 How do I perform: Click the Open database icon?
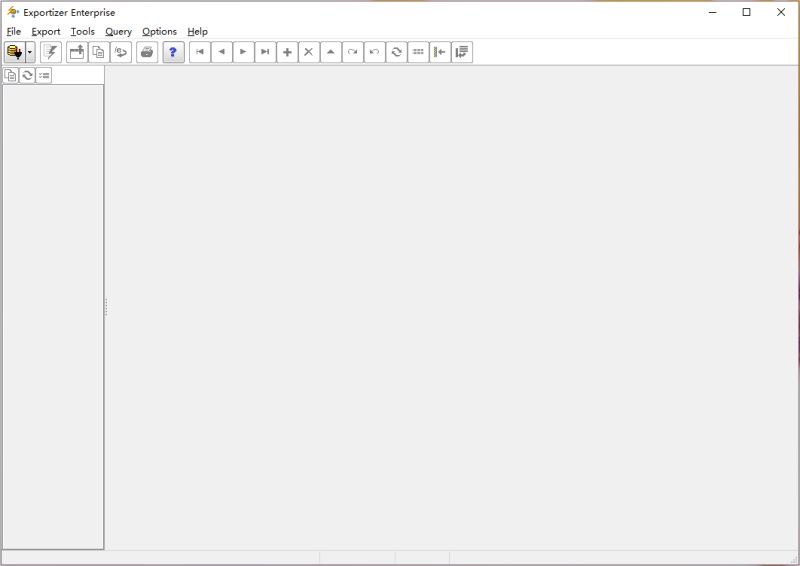tap(14, 52)
